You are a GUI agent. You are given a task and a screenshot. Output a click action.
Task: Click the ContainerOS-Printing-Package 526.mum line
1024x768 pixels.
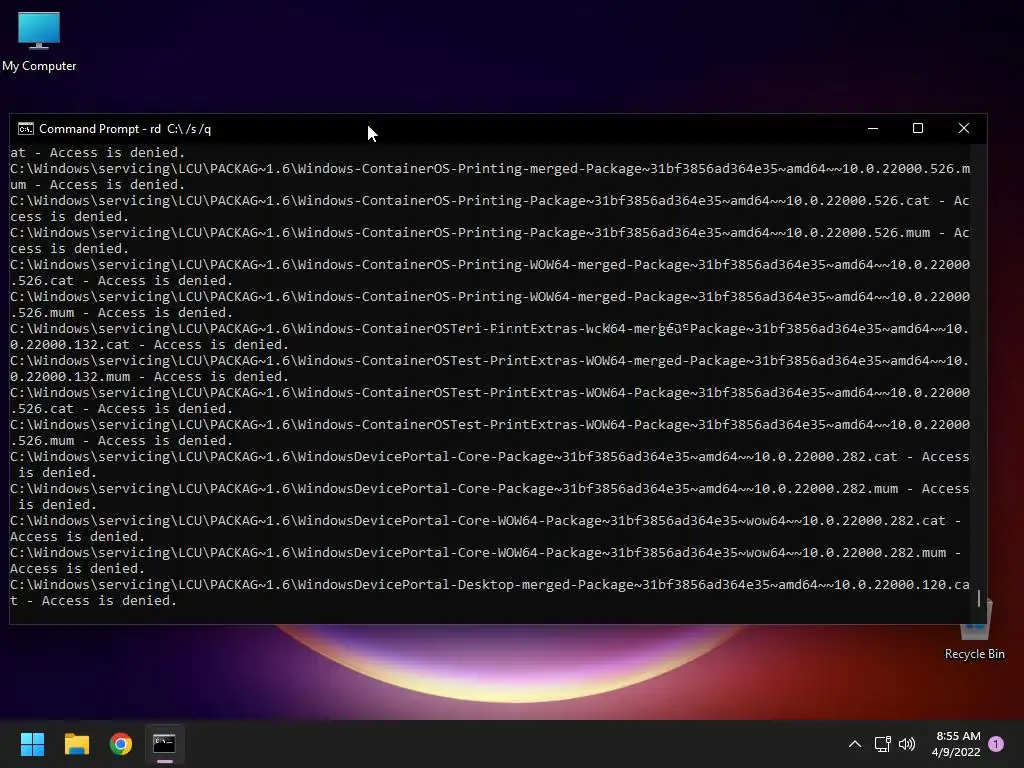coord(490,232)
